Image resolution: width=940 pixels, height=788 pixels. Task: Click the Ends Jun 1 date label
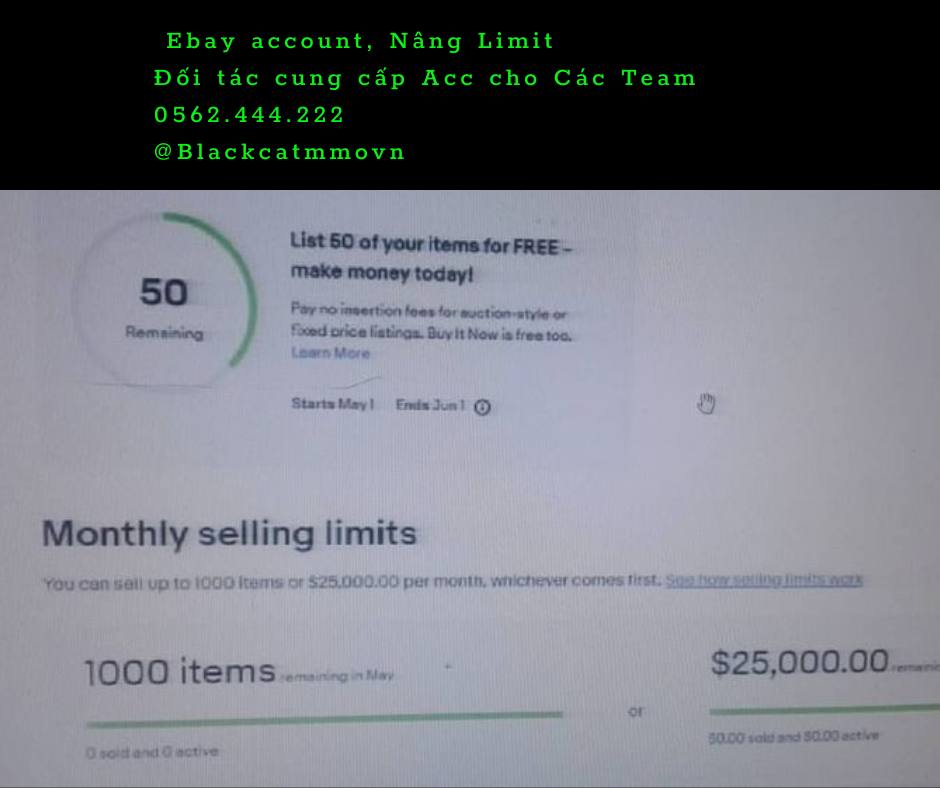[430, 405]
